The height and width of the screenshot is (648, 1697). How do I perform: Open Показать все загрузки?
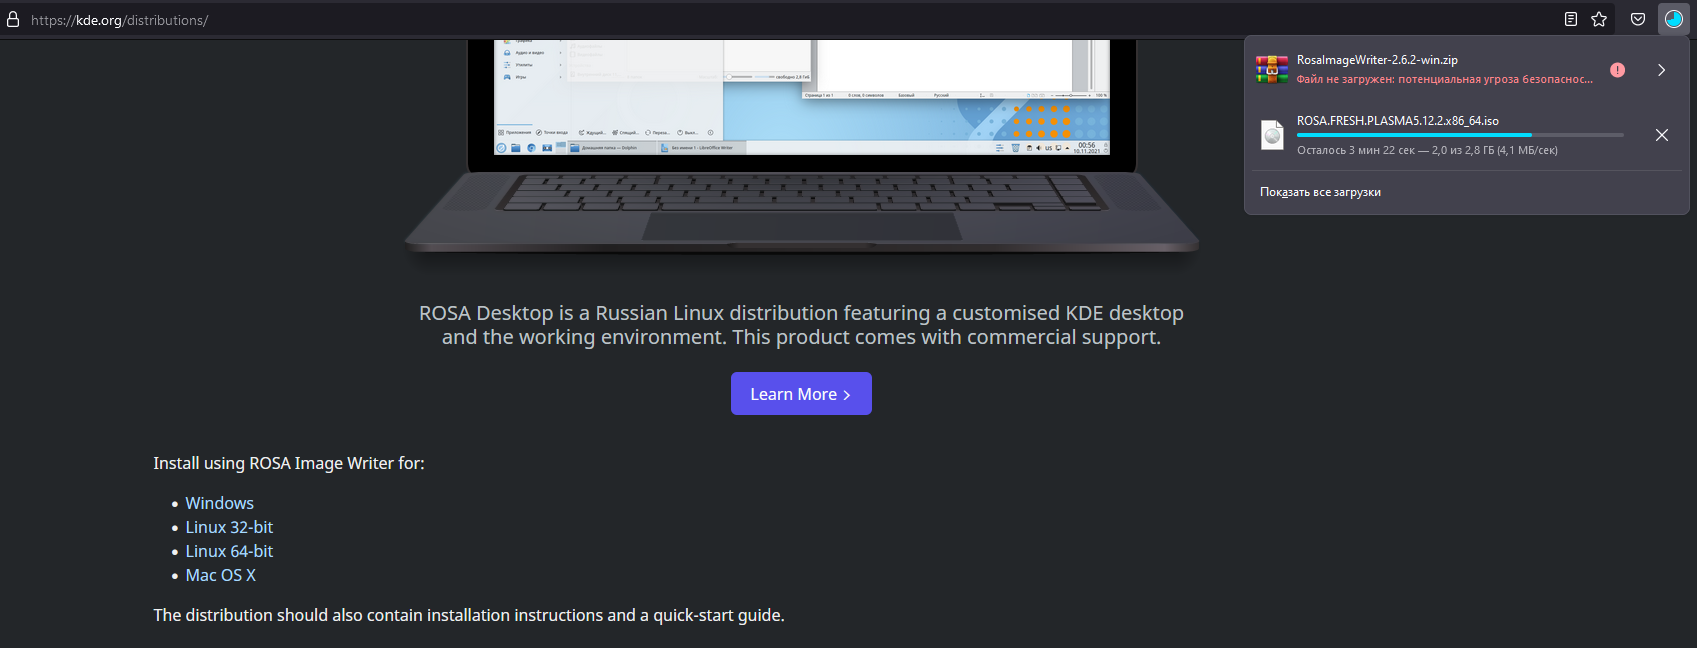coord(1320,192)
